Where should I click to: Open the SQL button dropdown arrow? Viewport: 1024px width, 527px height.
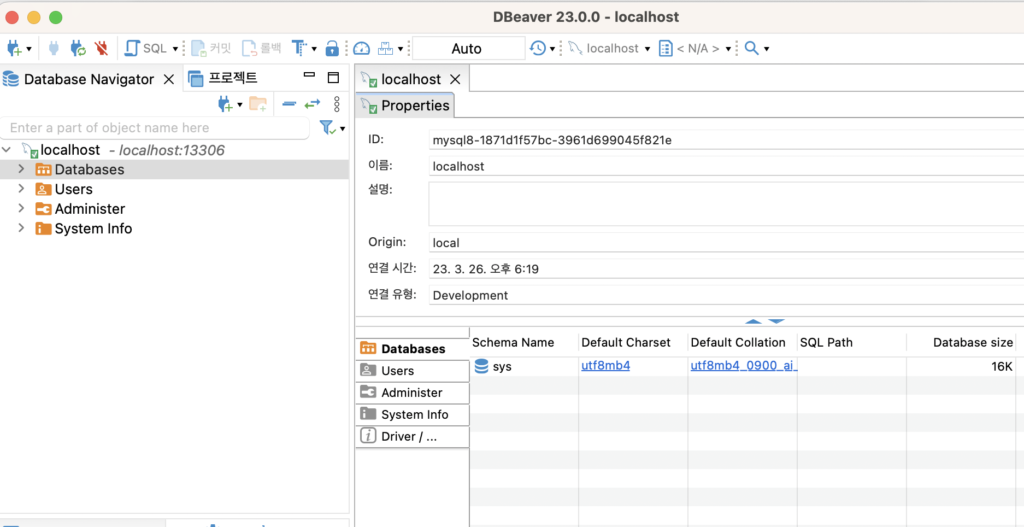(175, 49)
